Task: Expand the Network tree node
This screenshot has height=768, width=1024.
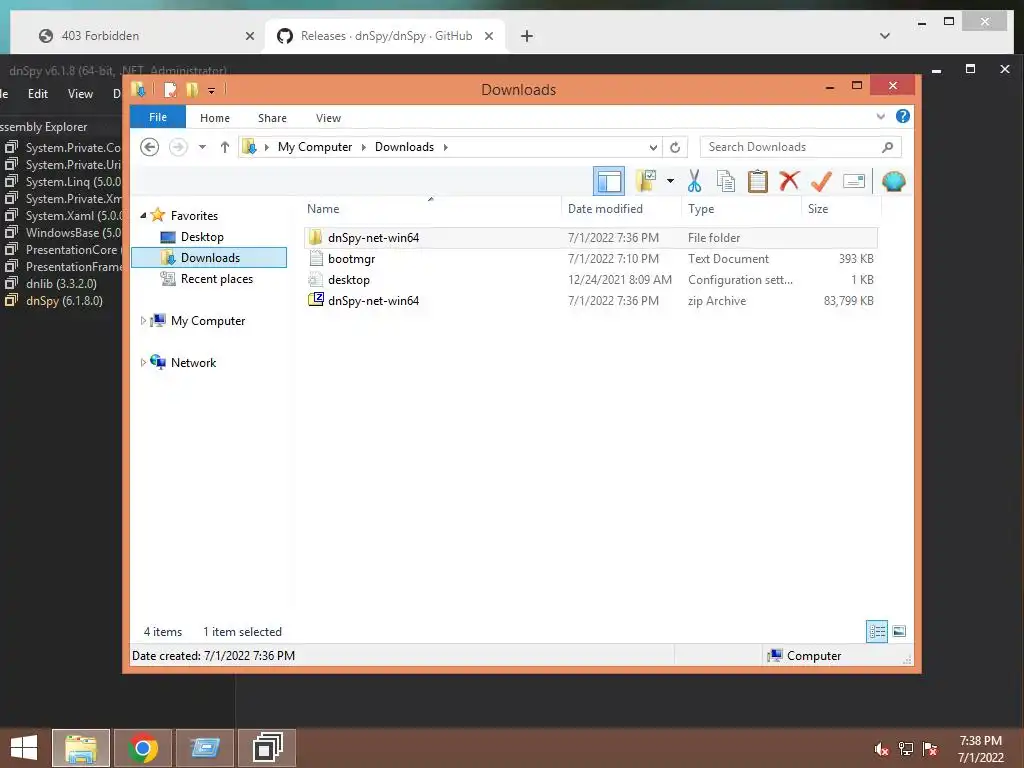Action: [143, 362]
